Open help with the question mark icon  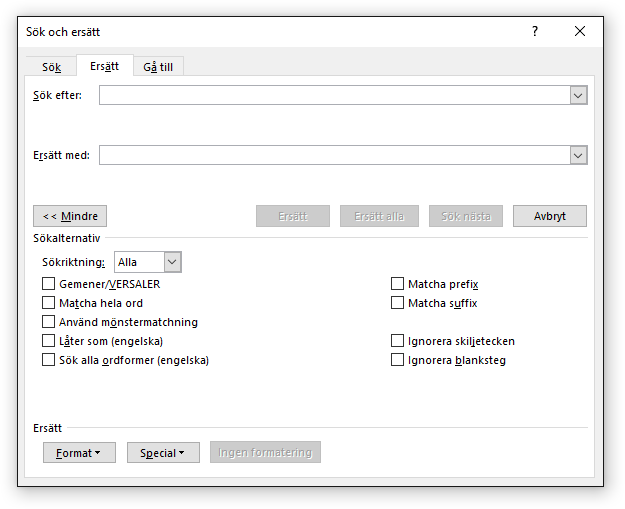[x=535, y=31]
